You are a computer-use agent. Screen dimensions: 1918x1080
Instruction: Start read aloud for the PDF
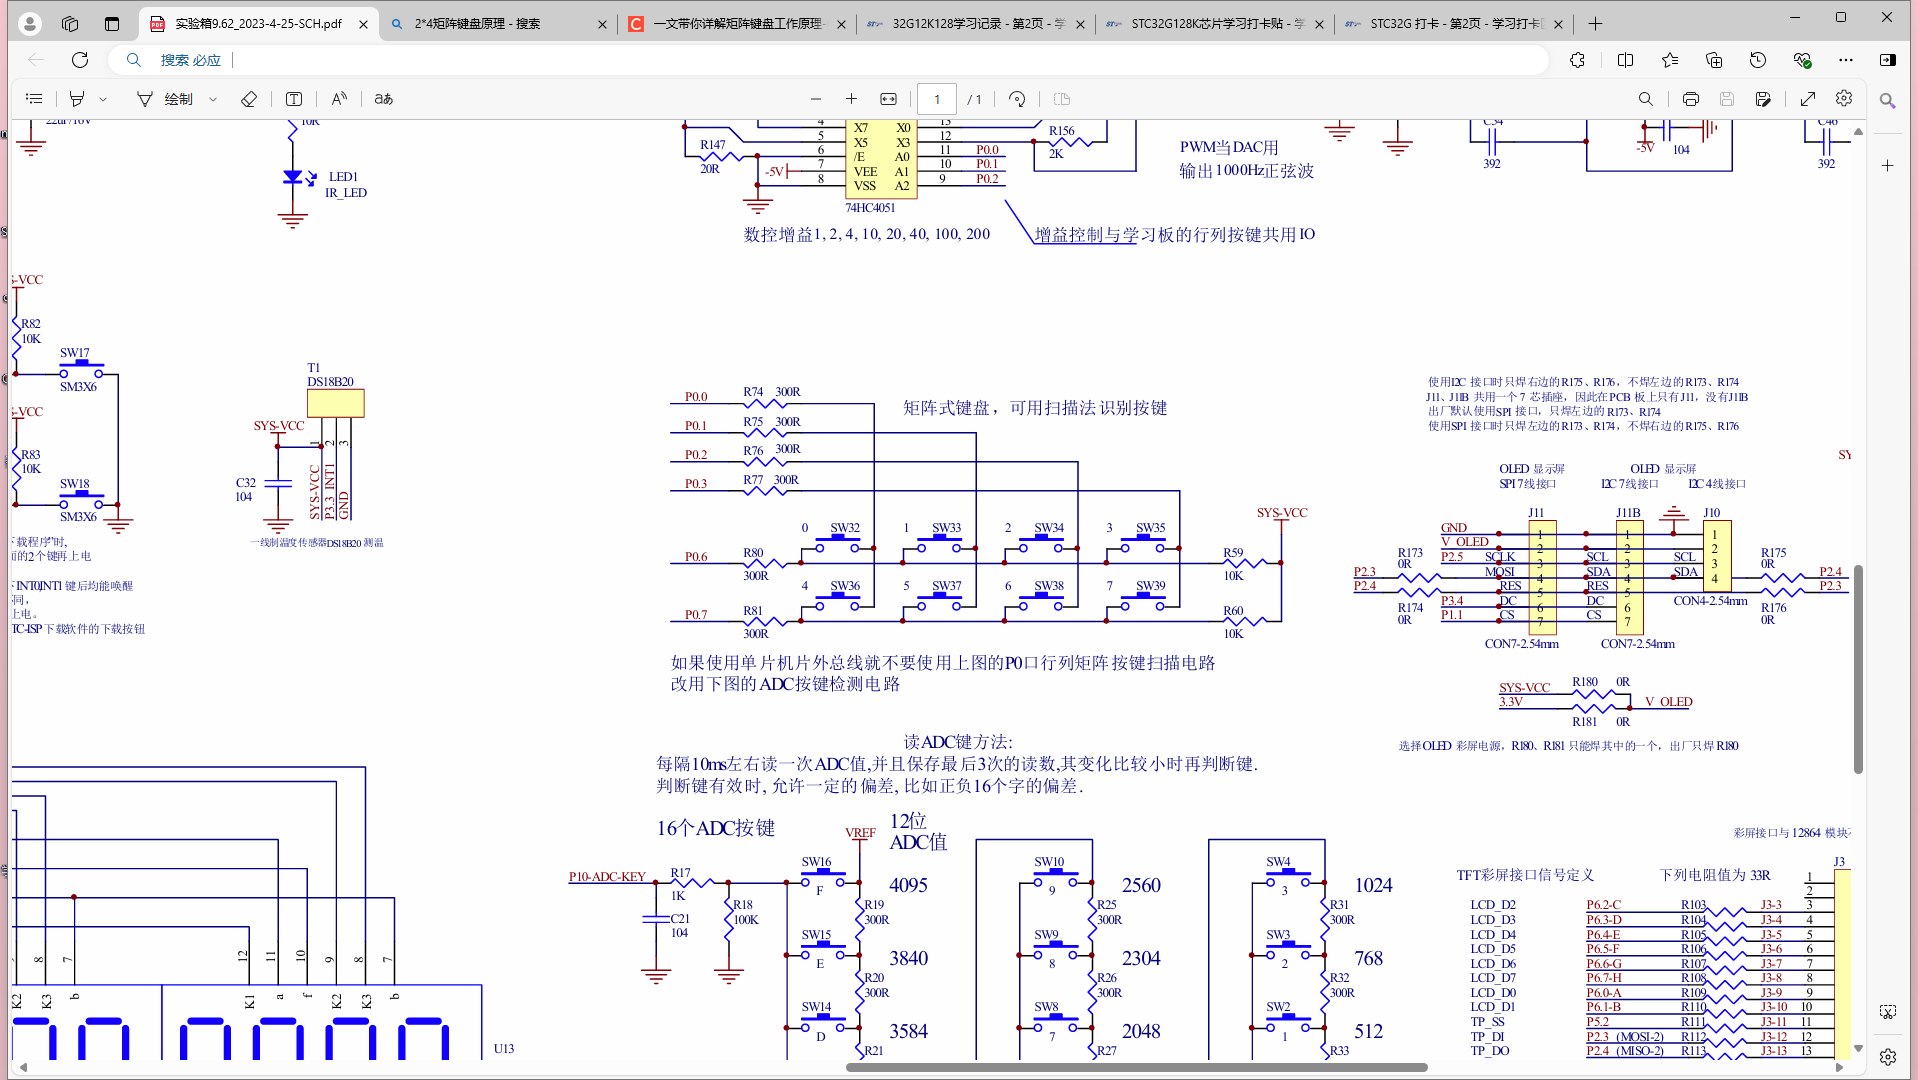pyautogui.click(x=339, y=99)
